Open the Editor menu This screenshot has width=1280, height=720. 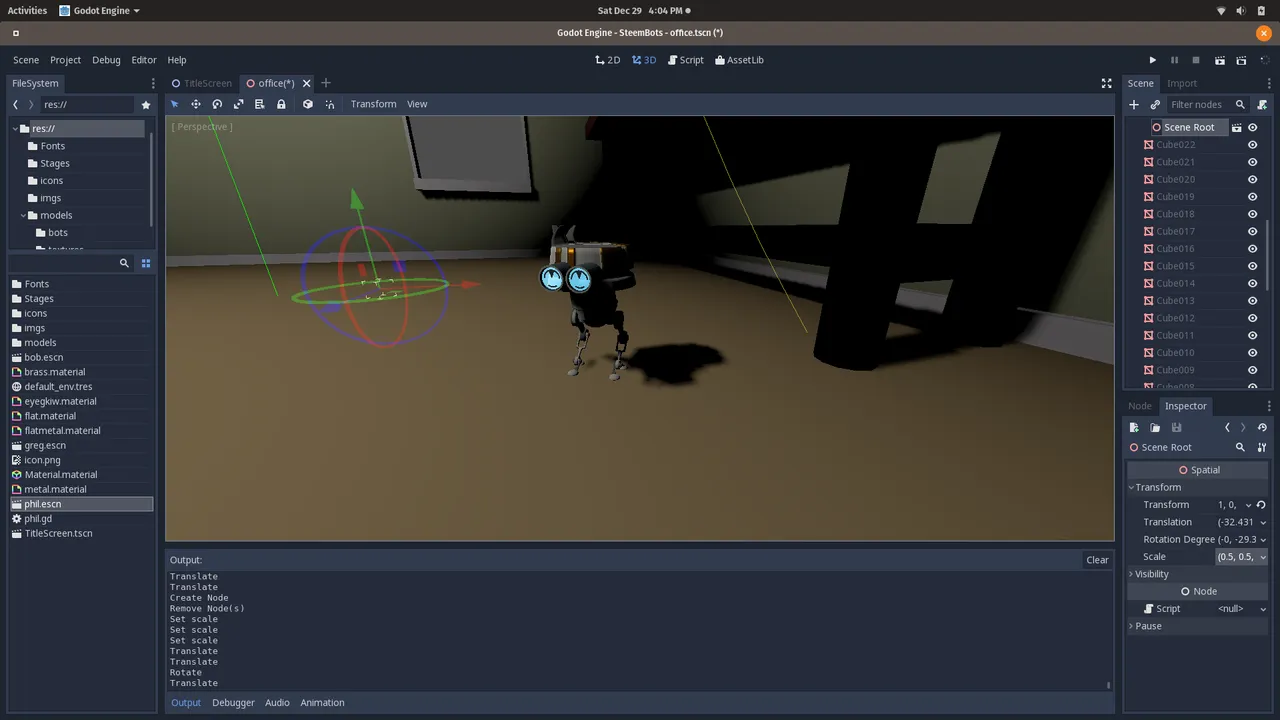tap(144, 60)
